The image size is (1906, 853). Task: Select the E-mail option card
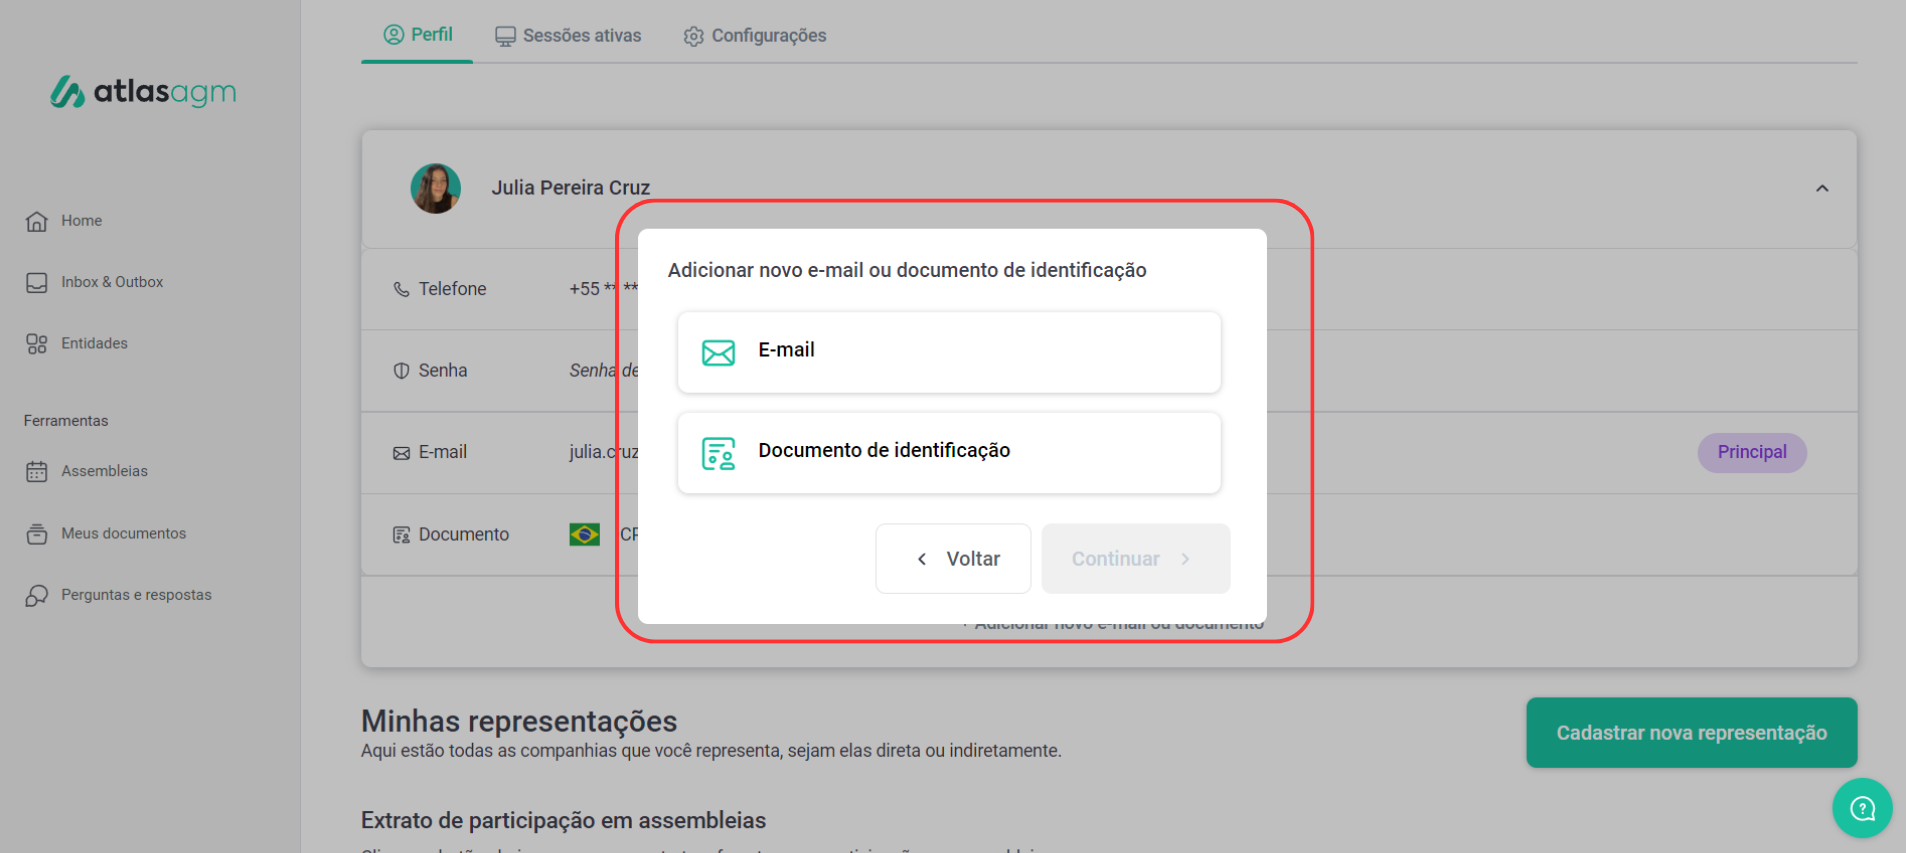click(948, 352)
